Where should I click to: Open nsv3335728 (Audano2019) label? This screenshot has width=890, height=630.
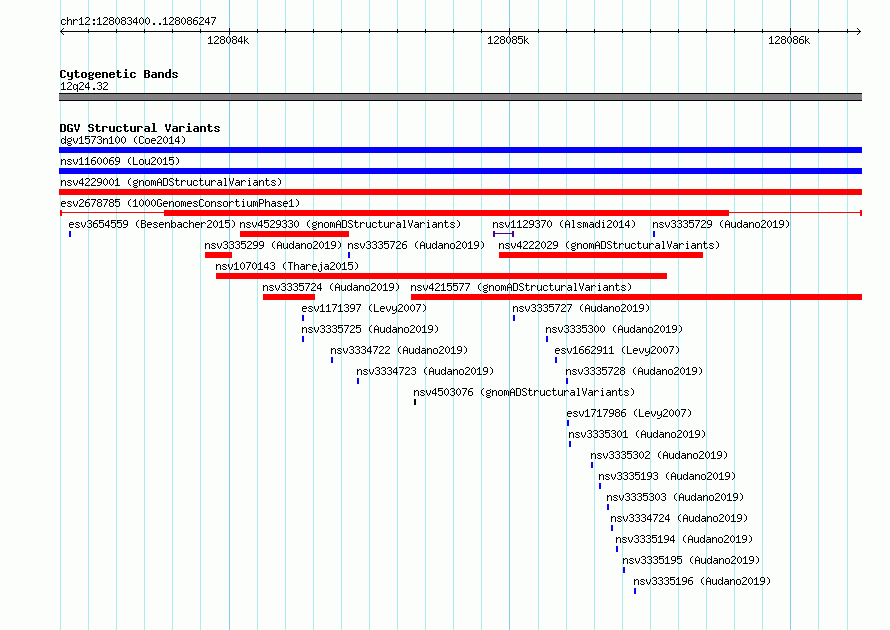(x=634, y=371)
